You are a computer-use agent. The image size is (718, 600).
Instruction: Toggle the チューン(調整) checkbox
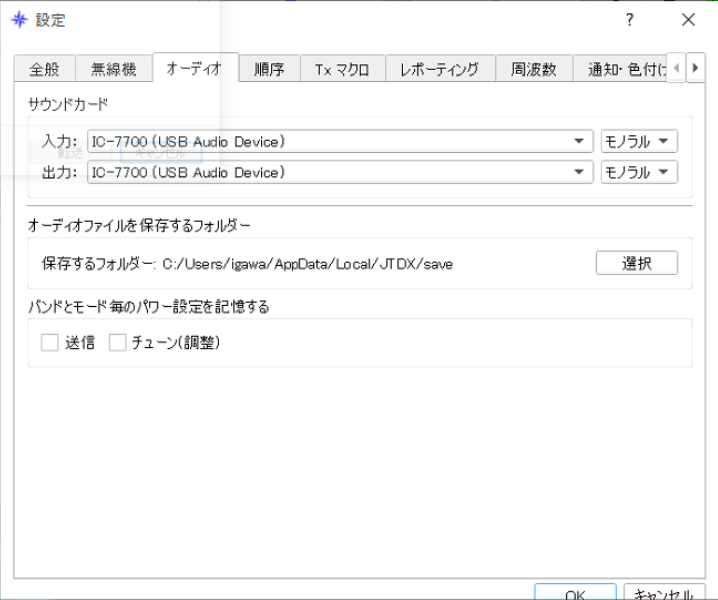coord(117,342)
